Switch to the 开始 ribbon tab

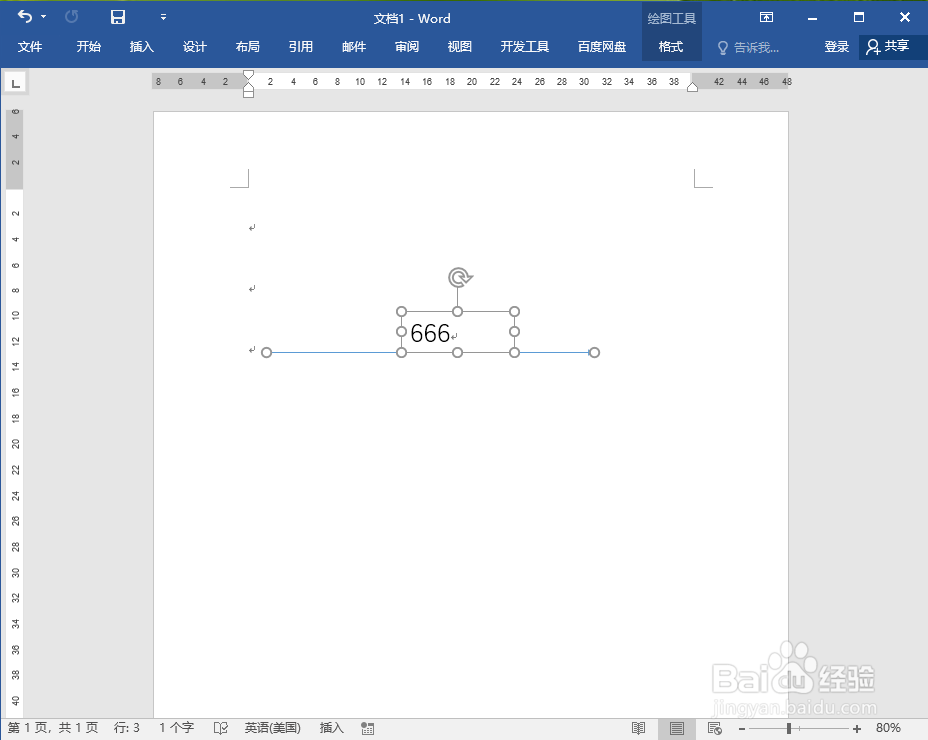89,47
